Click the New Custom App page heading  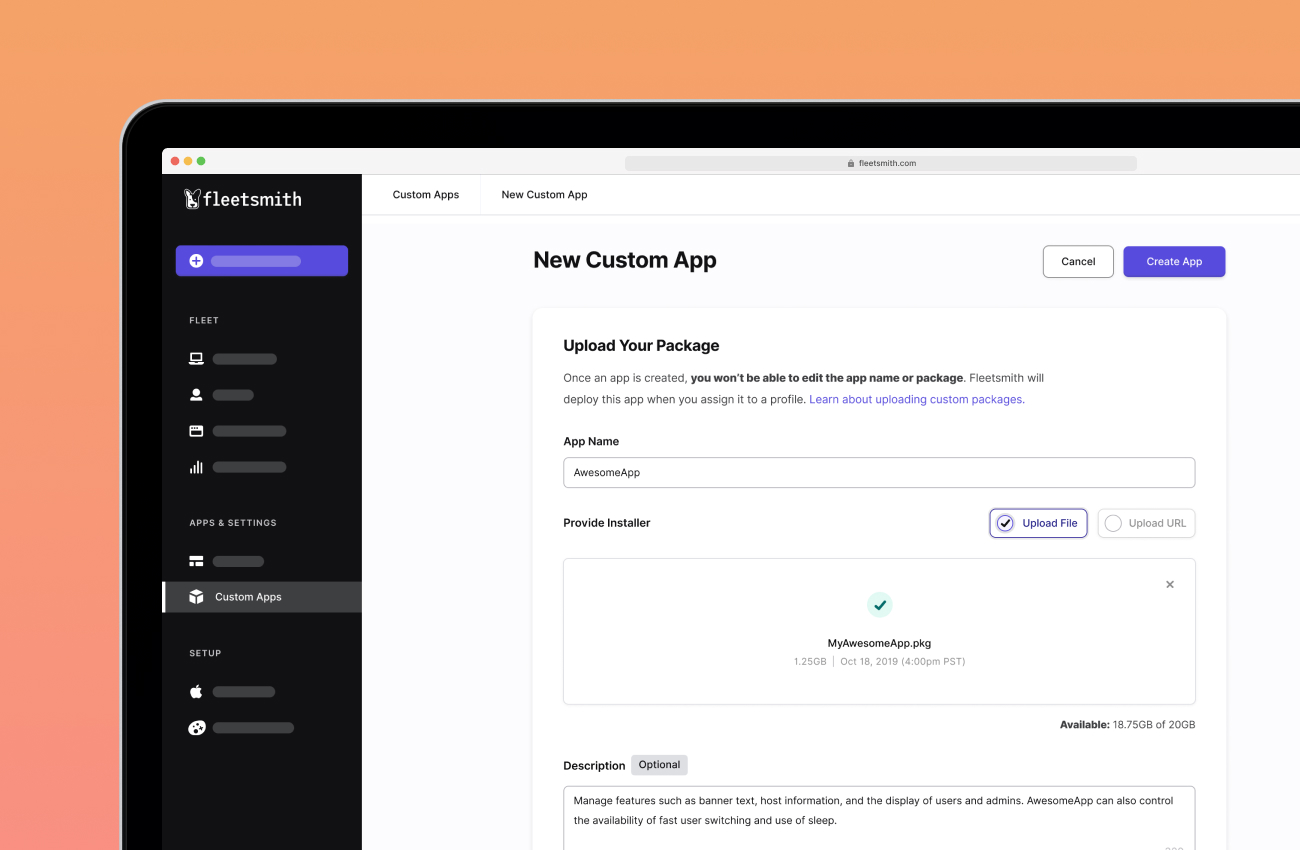(625, 260)
